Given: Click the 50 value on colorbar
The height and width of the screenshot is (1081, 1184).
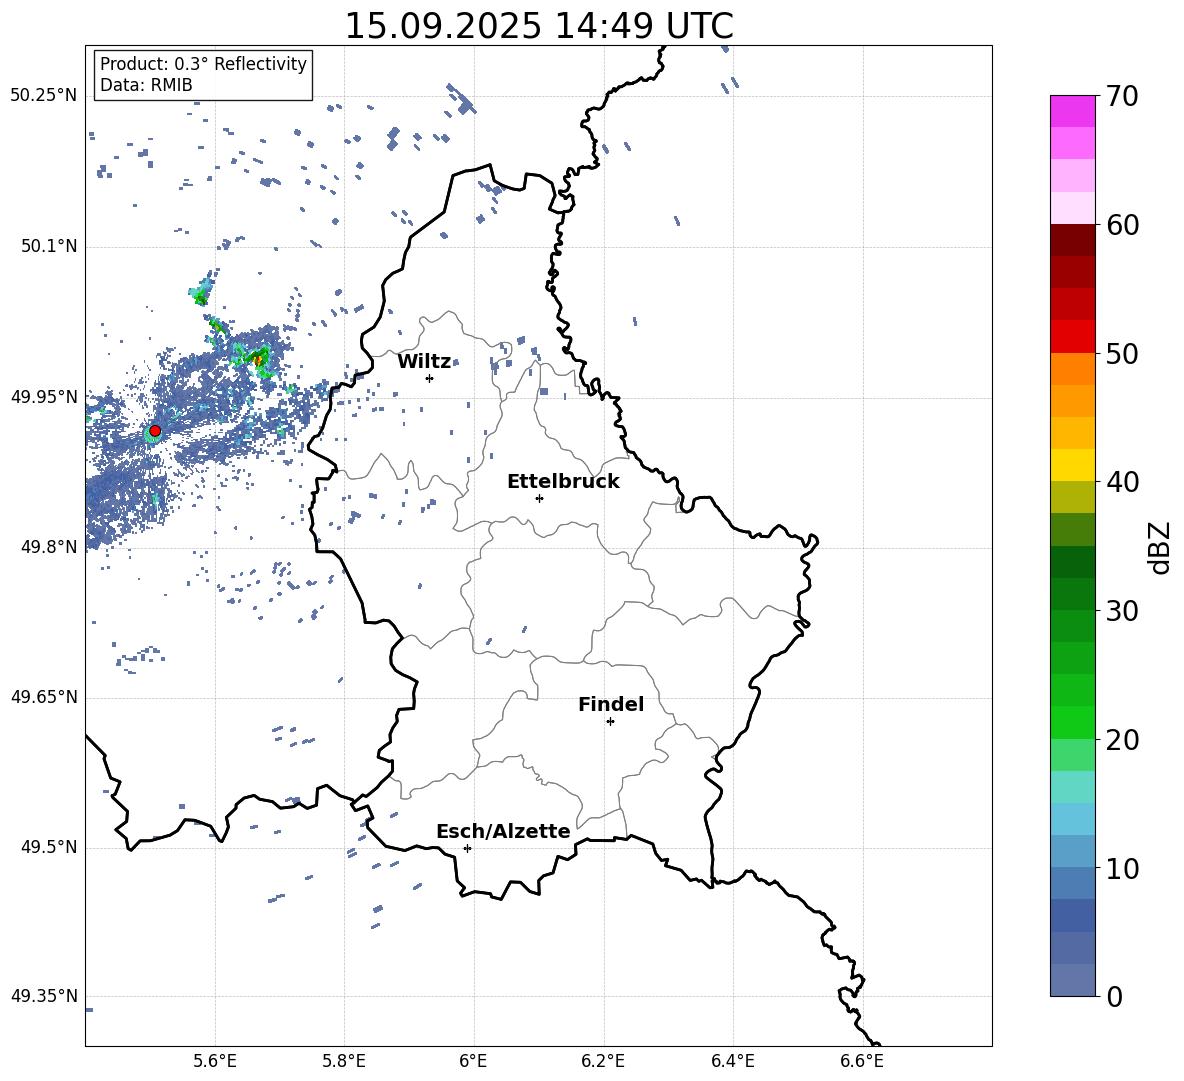Looking at the screenshot, I should pos(1122,354).
